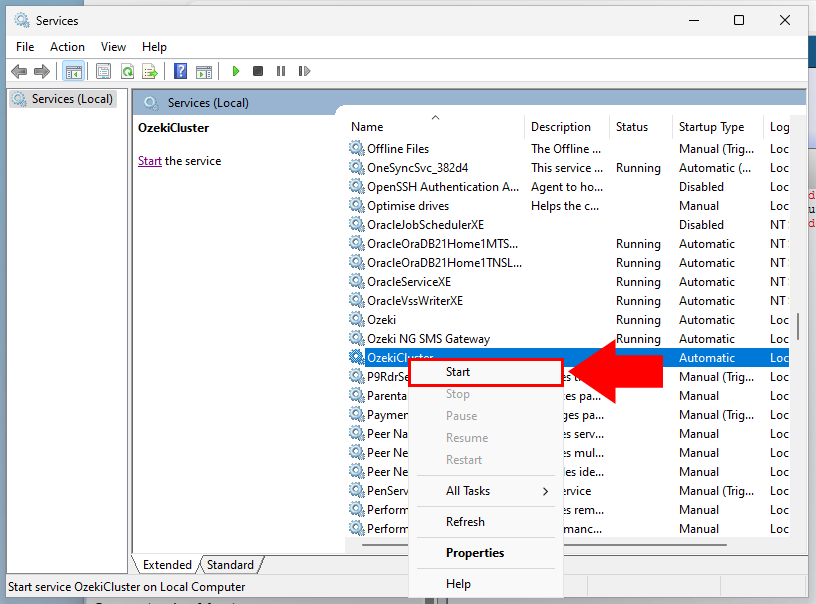The height and width of the screenshot is (604, 816).
Task: Click the gear icon of Offline Files
Action: pos(356,148)
